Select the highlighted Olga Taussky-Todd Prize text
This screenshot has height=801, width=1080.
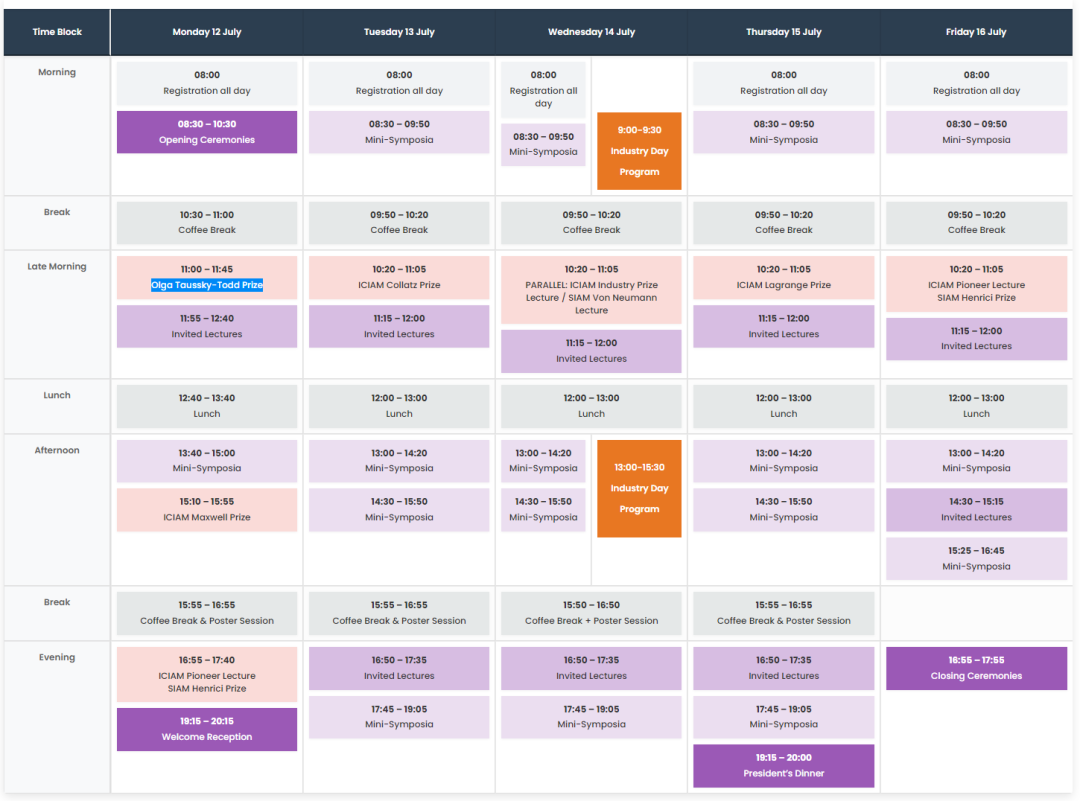[207, 285]
